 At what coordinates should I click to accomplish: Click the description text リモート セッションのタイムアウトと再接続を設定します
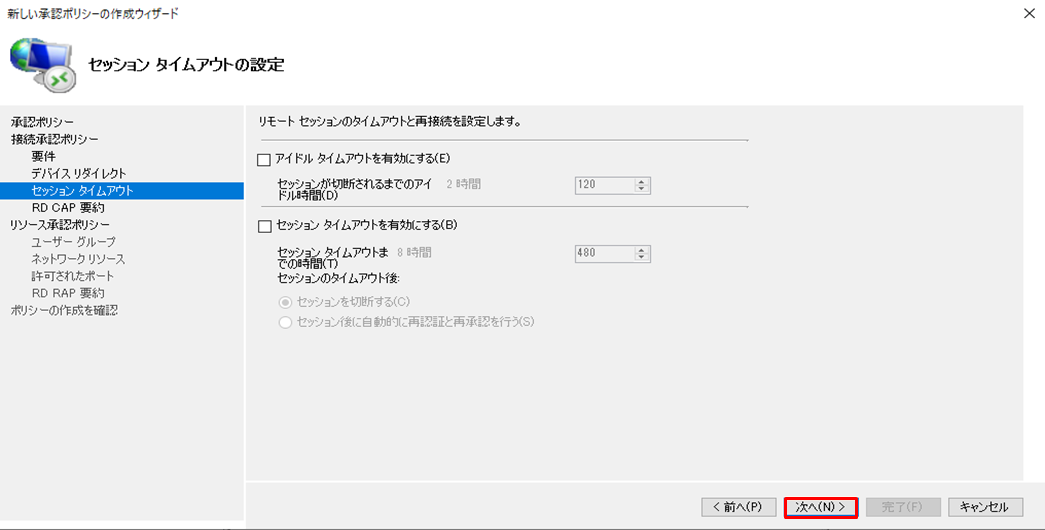(x=389, y=122)
